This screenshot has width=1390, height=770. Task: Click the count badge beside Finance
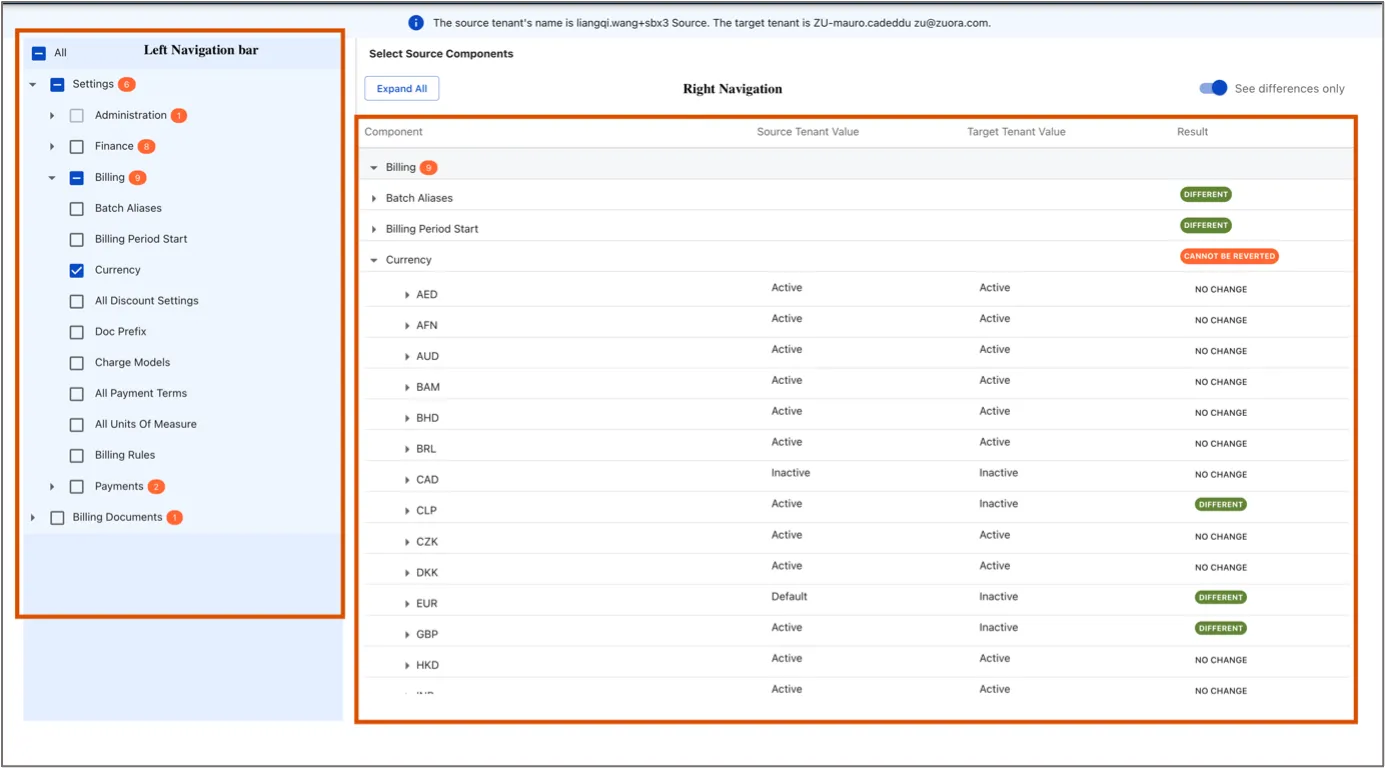tap(146, 147)
